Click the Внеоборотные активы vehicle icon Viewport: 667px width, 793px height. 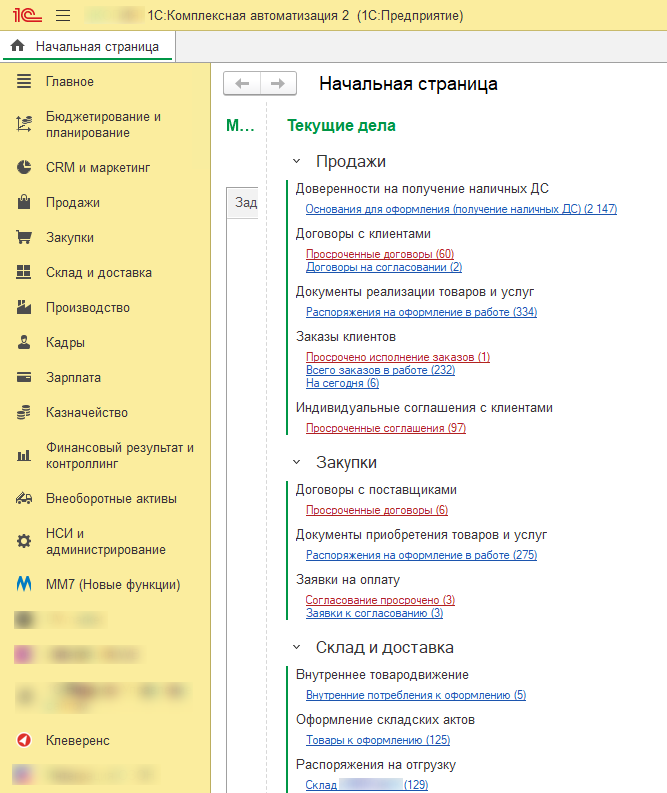click(24, 498)
